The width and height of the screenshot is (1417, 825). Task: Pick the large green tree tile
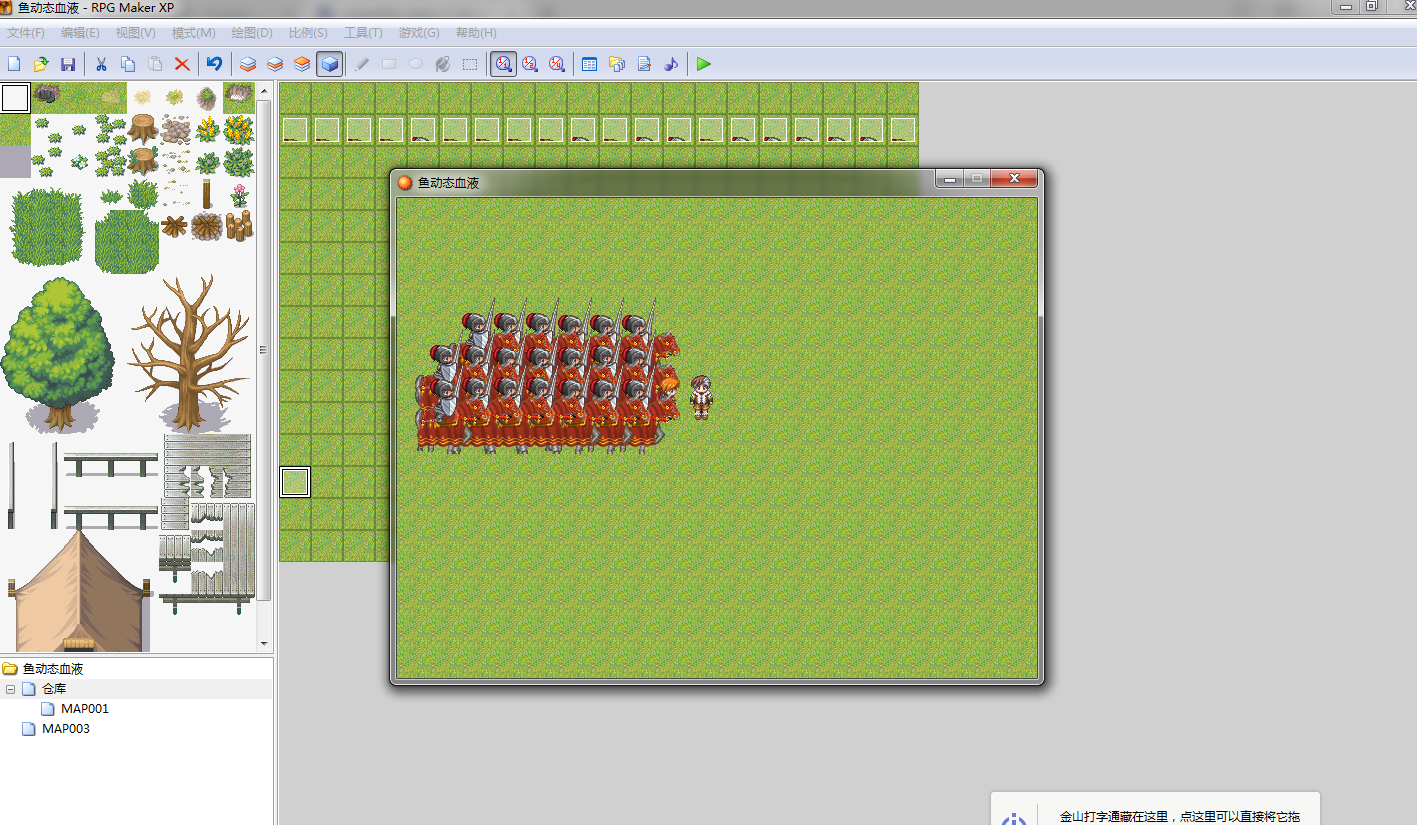tap(58, 354)
